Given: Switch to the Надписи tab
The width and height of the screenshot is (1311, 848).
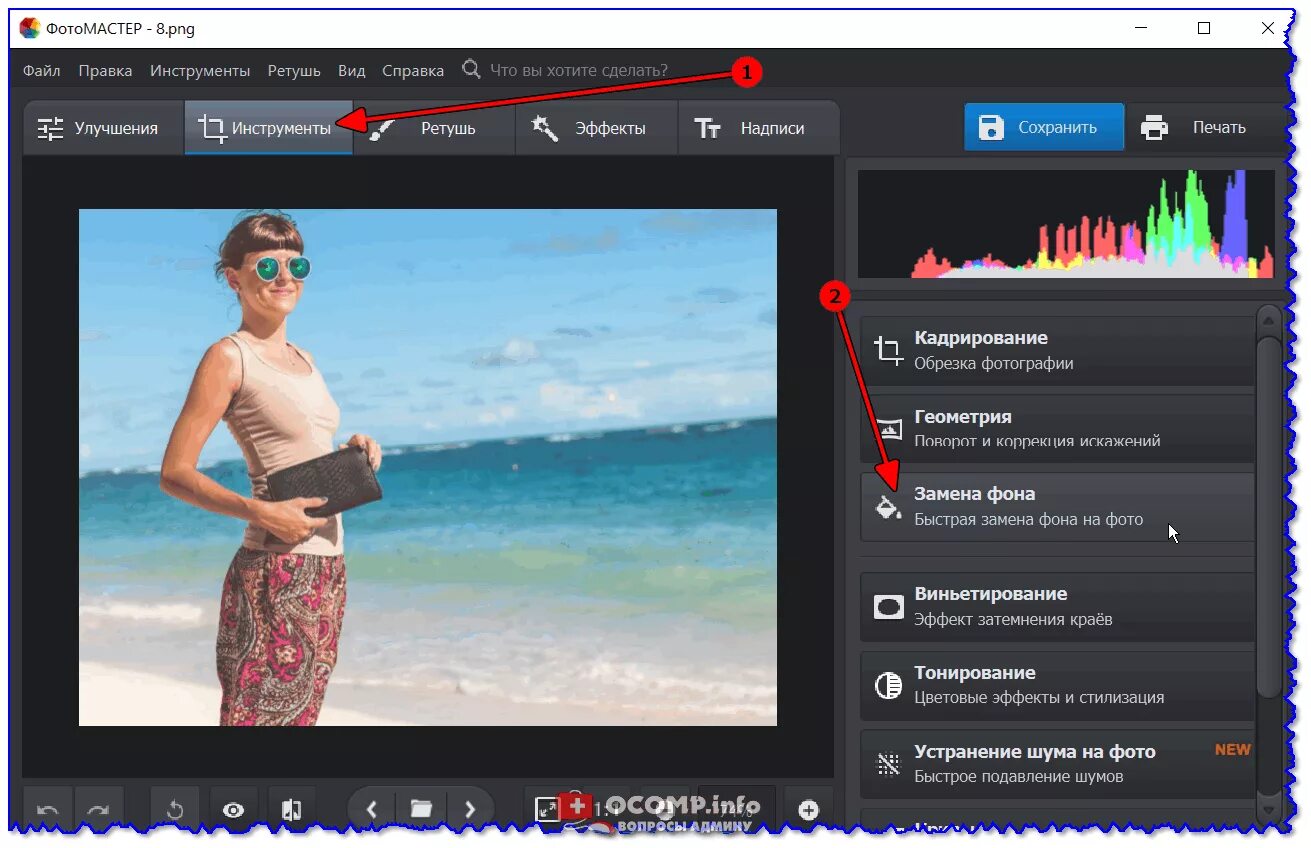Looking at the screenshot, I should coord(758,128).
